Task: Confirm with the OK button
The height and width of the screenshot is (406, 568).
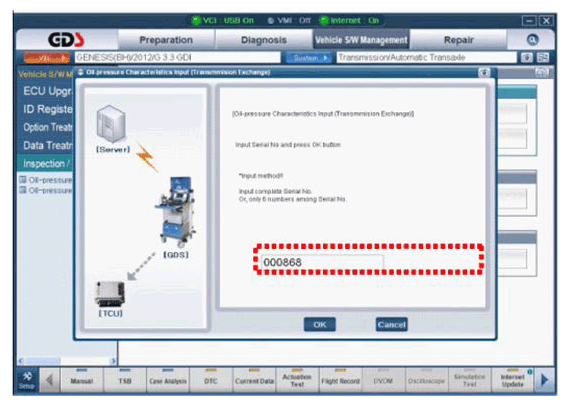Action: pyautogui.click(x=320, y=325)
